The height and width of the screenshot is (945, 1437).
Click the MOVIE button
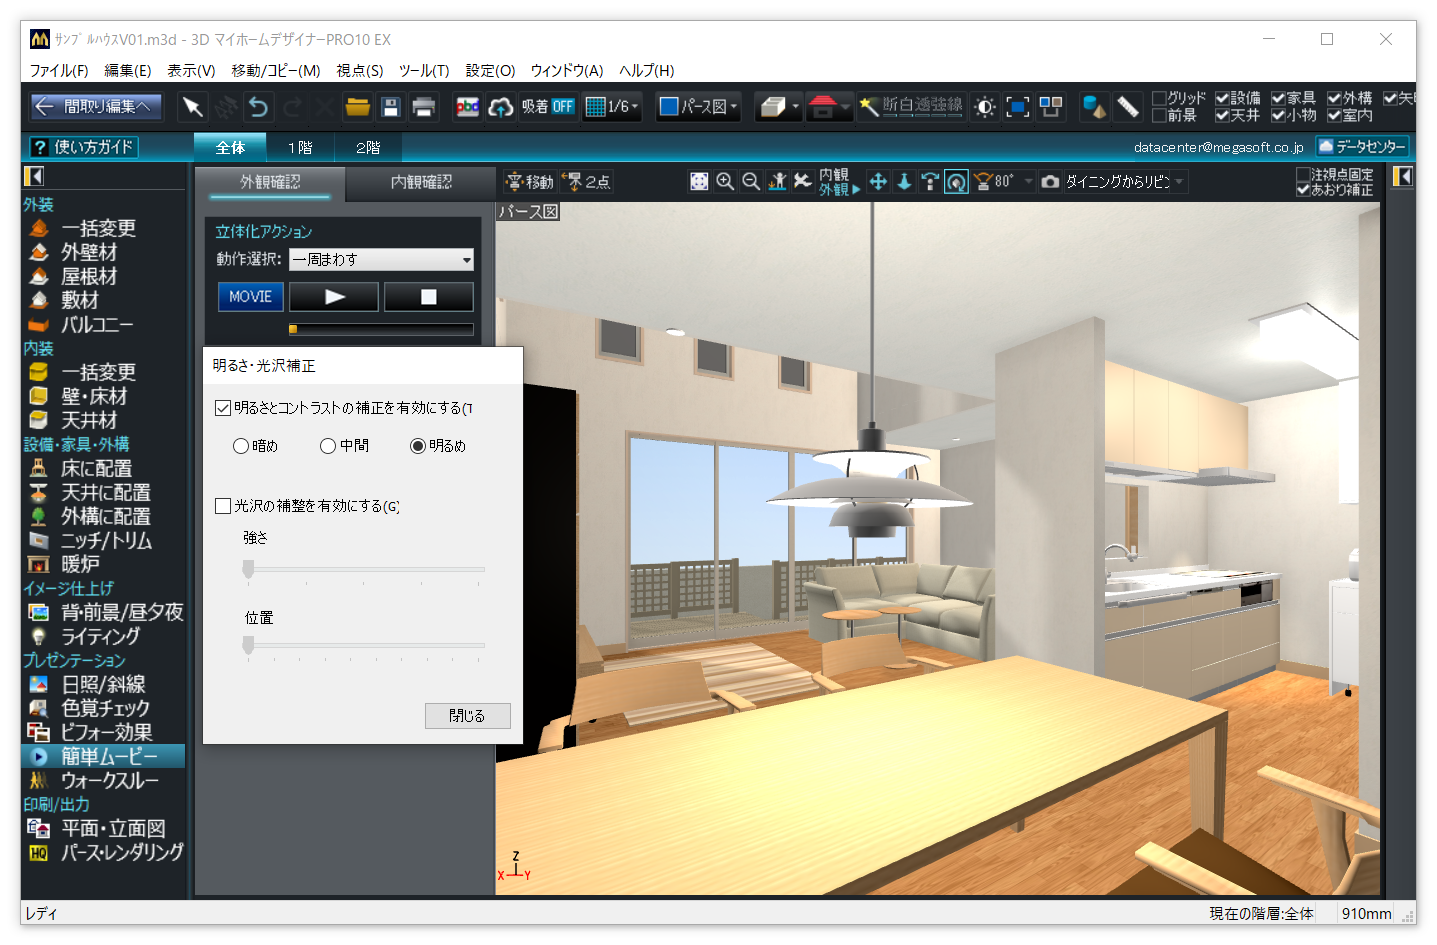coord(250,297)
